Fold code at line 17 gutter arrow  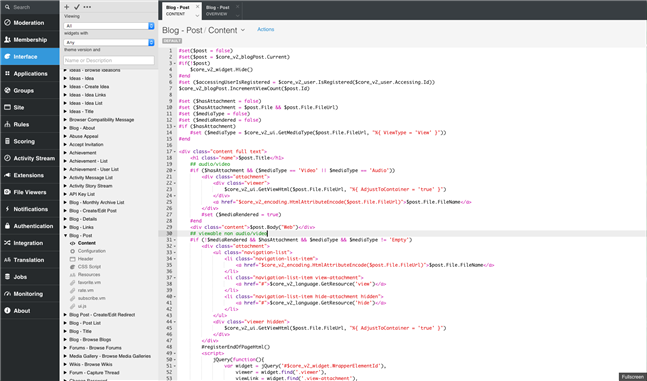(x=175, y=151)
